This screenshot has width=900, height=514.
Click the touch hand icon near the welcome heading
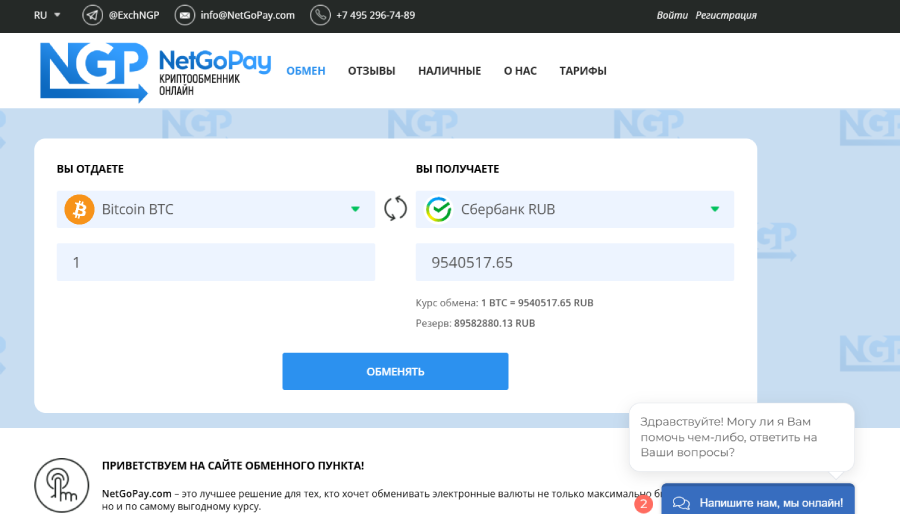coord(61,485)
